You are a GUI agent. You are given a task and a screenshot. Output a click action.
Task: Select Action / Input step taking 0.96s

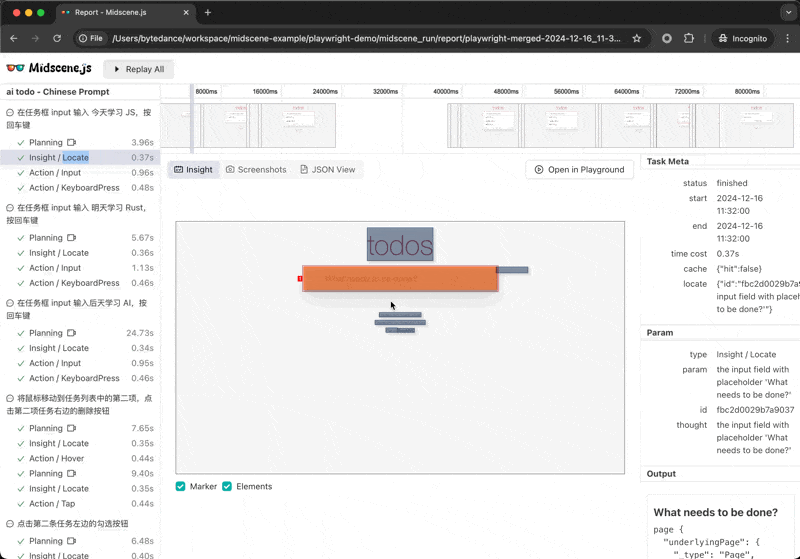pos(80,172)
